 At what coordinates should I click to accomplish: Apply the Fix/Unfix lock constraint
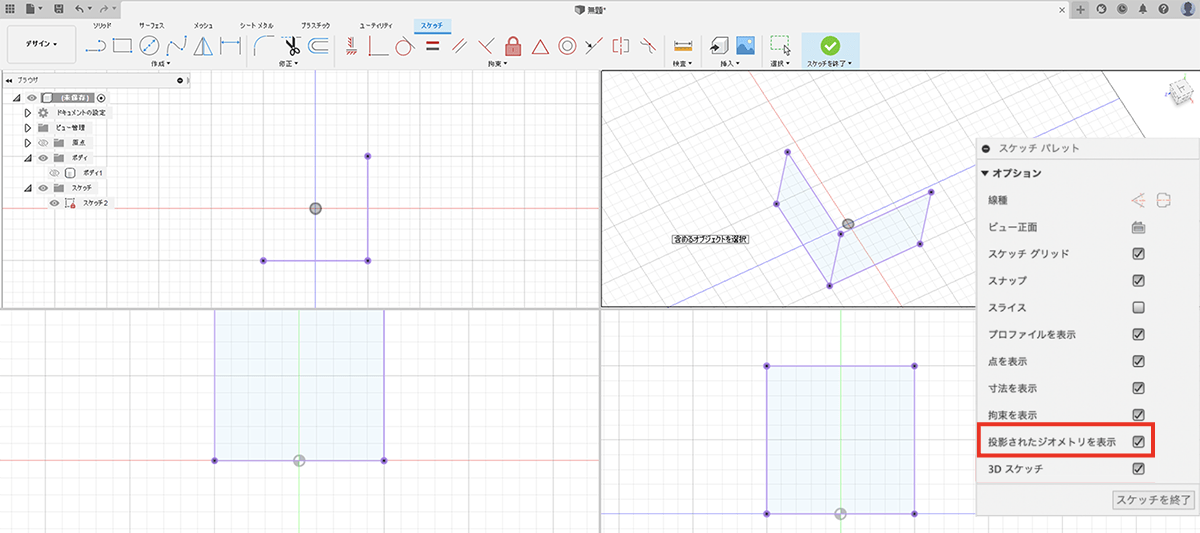point(513,45)
